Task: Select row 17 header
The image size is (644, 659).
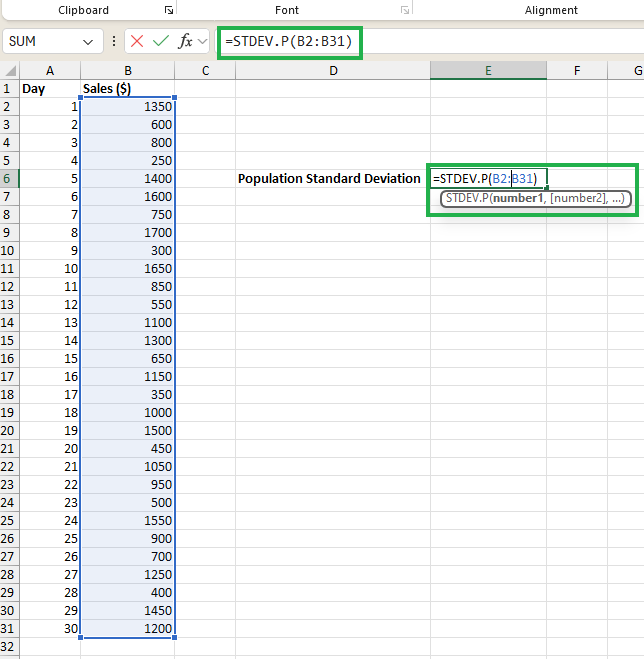Action: pyautogui.click(x=9, y=377)
